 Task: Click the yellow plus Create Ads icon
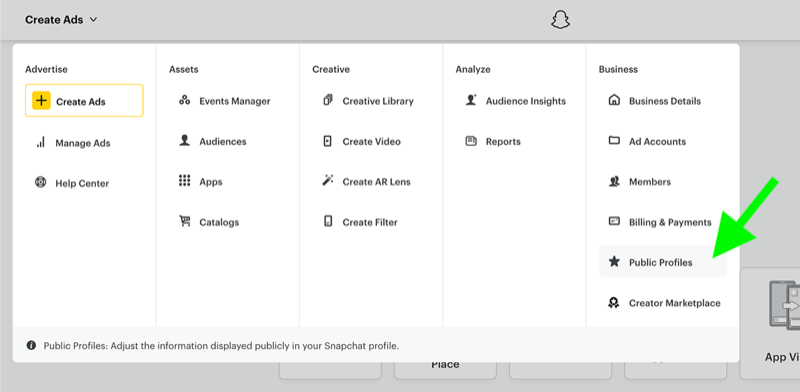pos(41,101)
